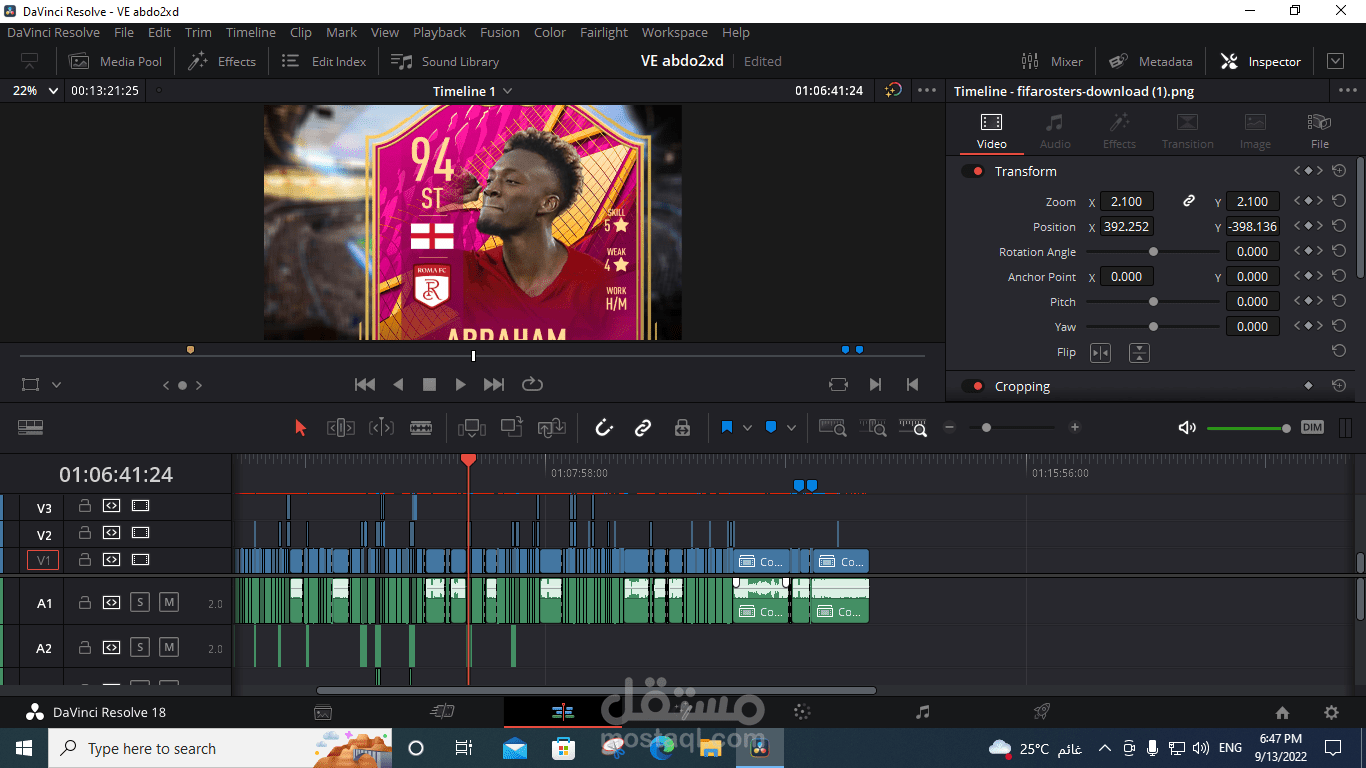Expand the top-right panel chevron button
Screen dimensions: 1366x768
tap(1335, 61)
